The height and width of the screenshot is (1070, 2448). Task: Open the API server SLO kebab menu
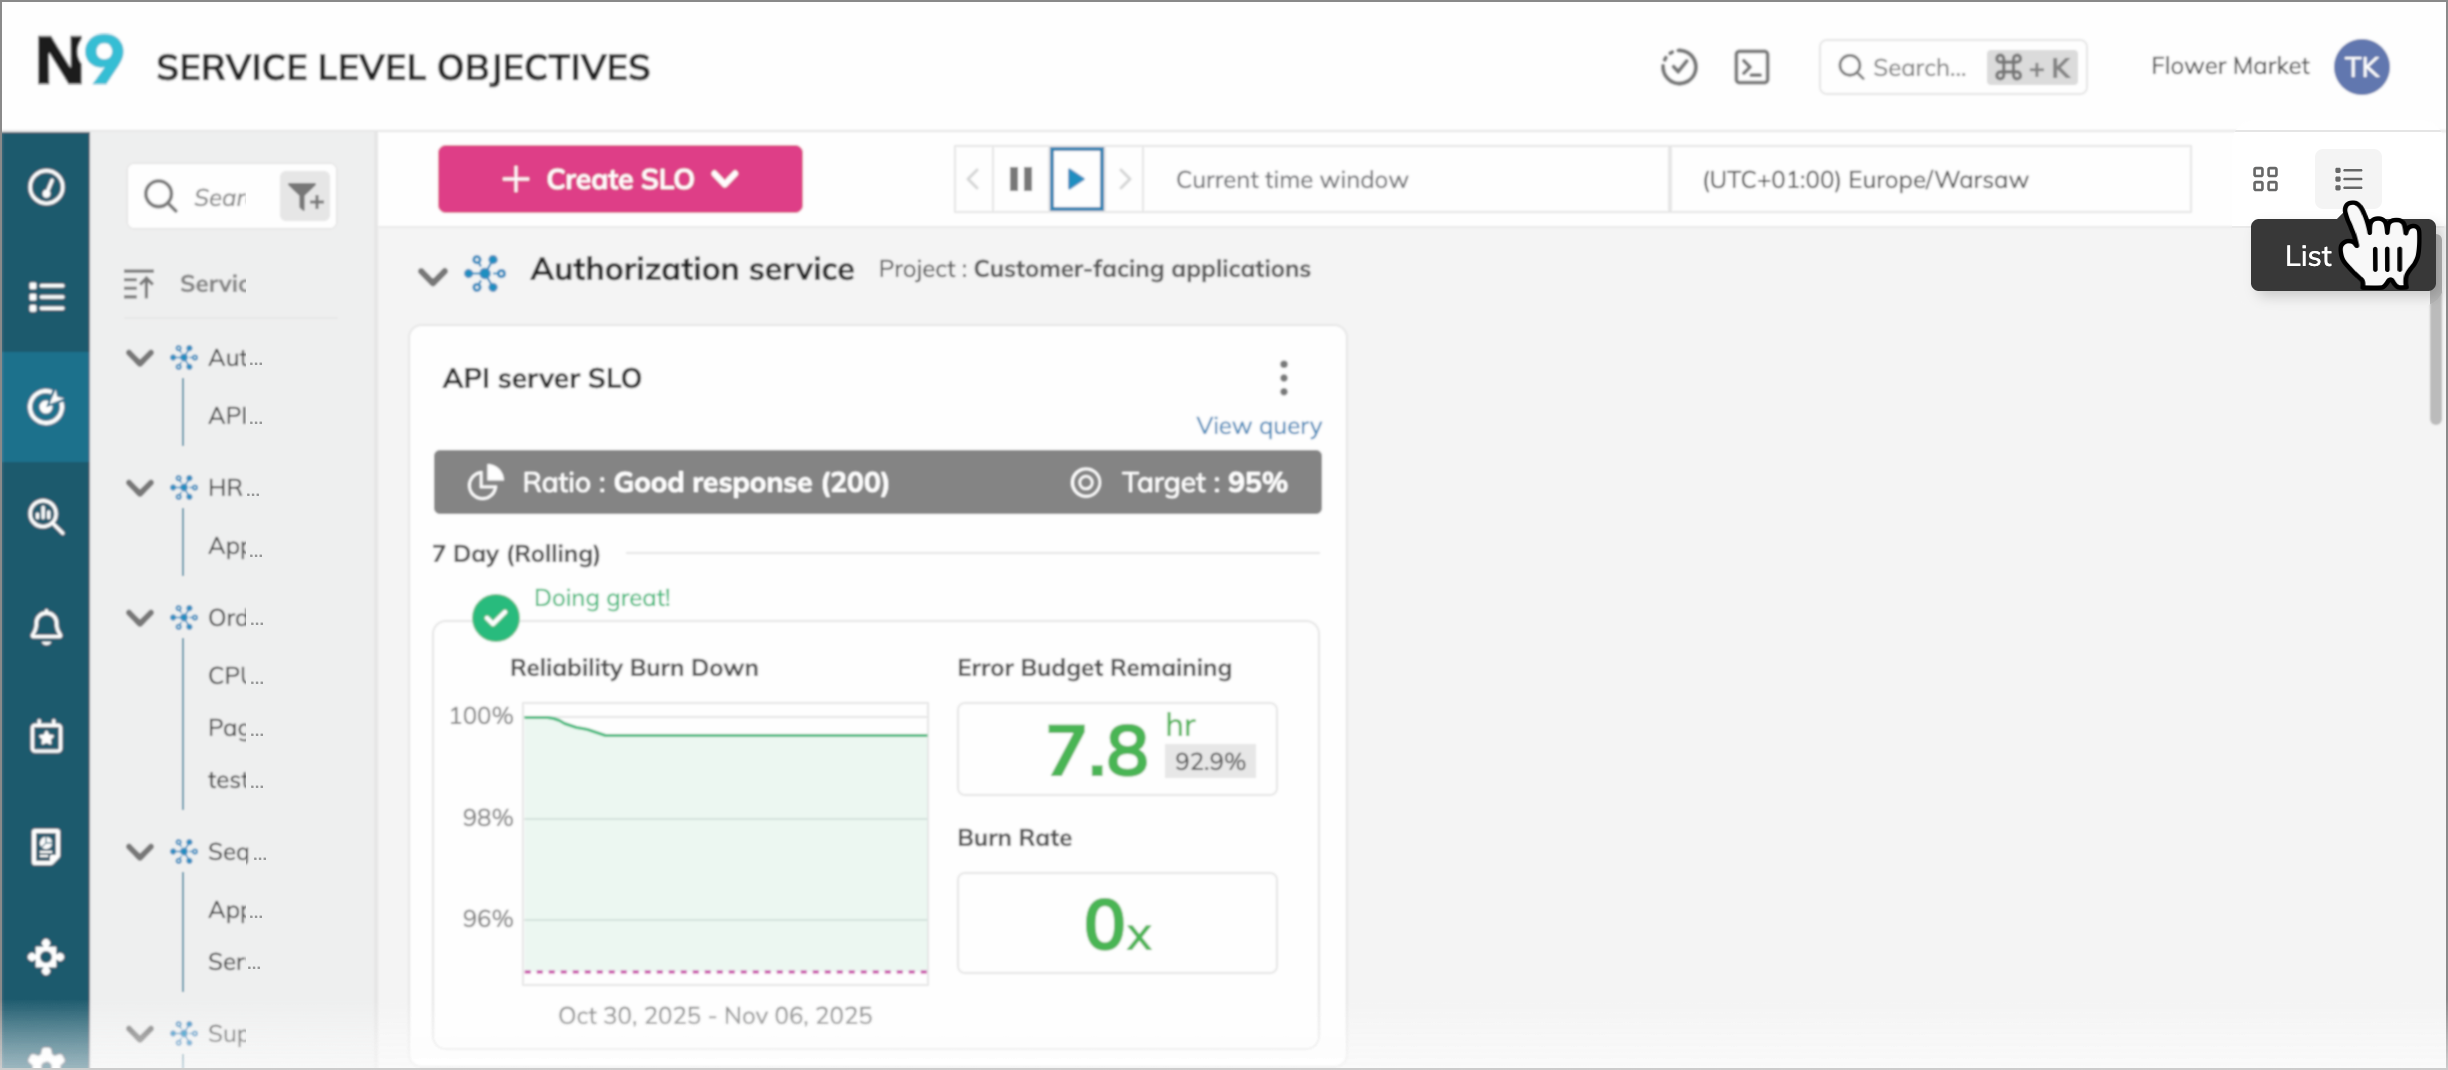(x=1283, y=378)
